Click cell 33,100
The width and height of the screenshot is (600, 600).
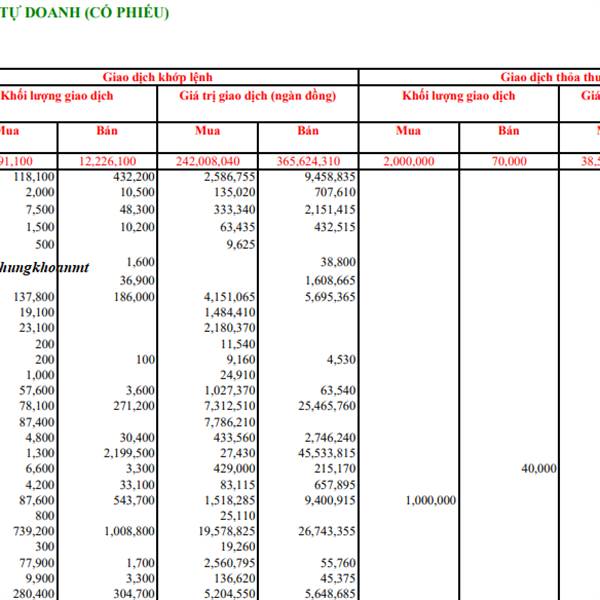pyautogui.click(x=138, y=485)
